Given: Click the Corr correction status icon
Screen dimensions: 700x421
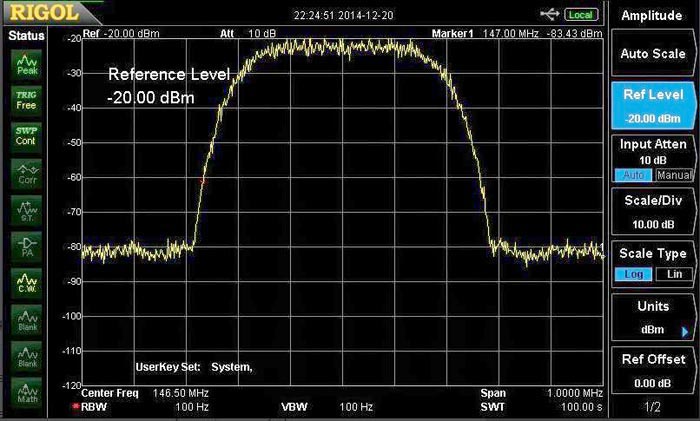Looking at the screenshot, I should [26, 172].
